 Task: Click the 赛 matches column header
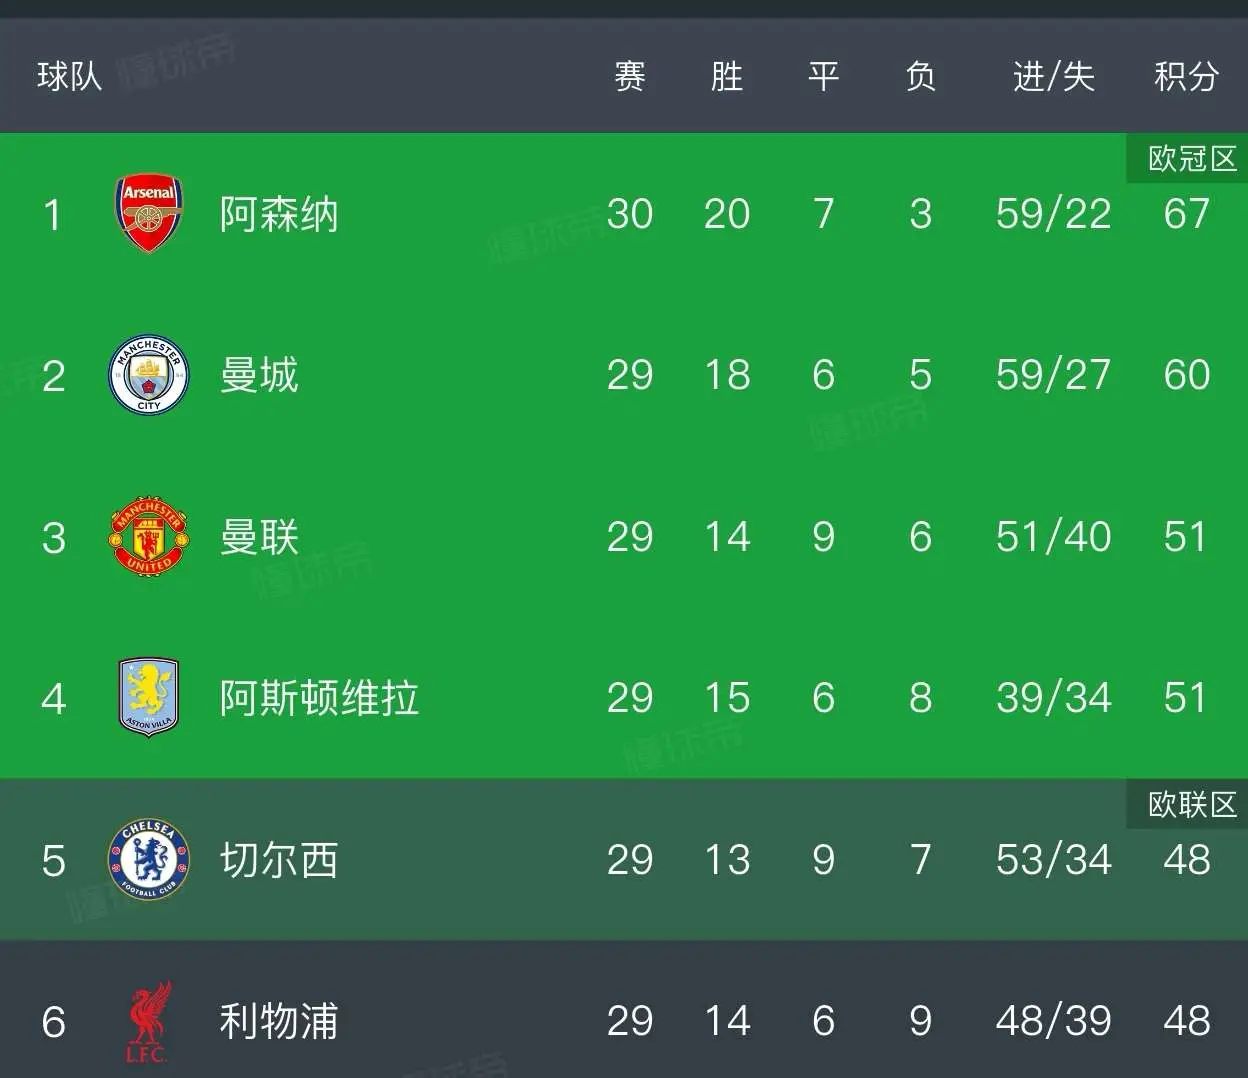(x=630, y=76)
